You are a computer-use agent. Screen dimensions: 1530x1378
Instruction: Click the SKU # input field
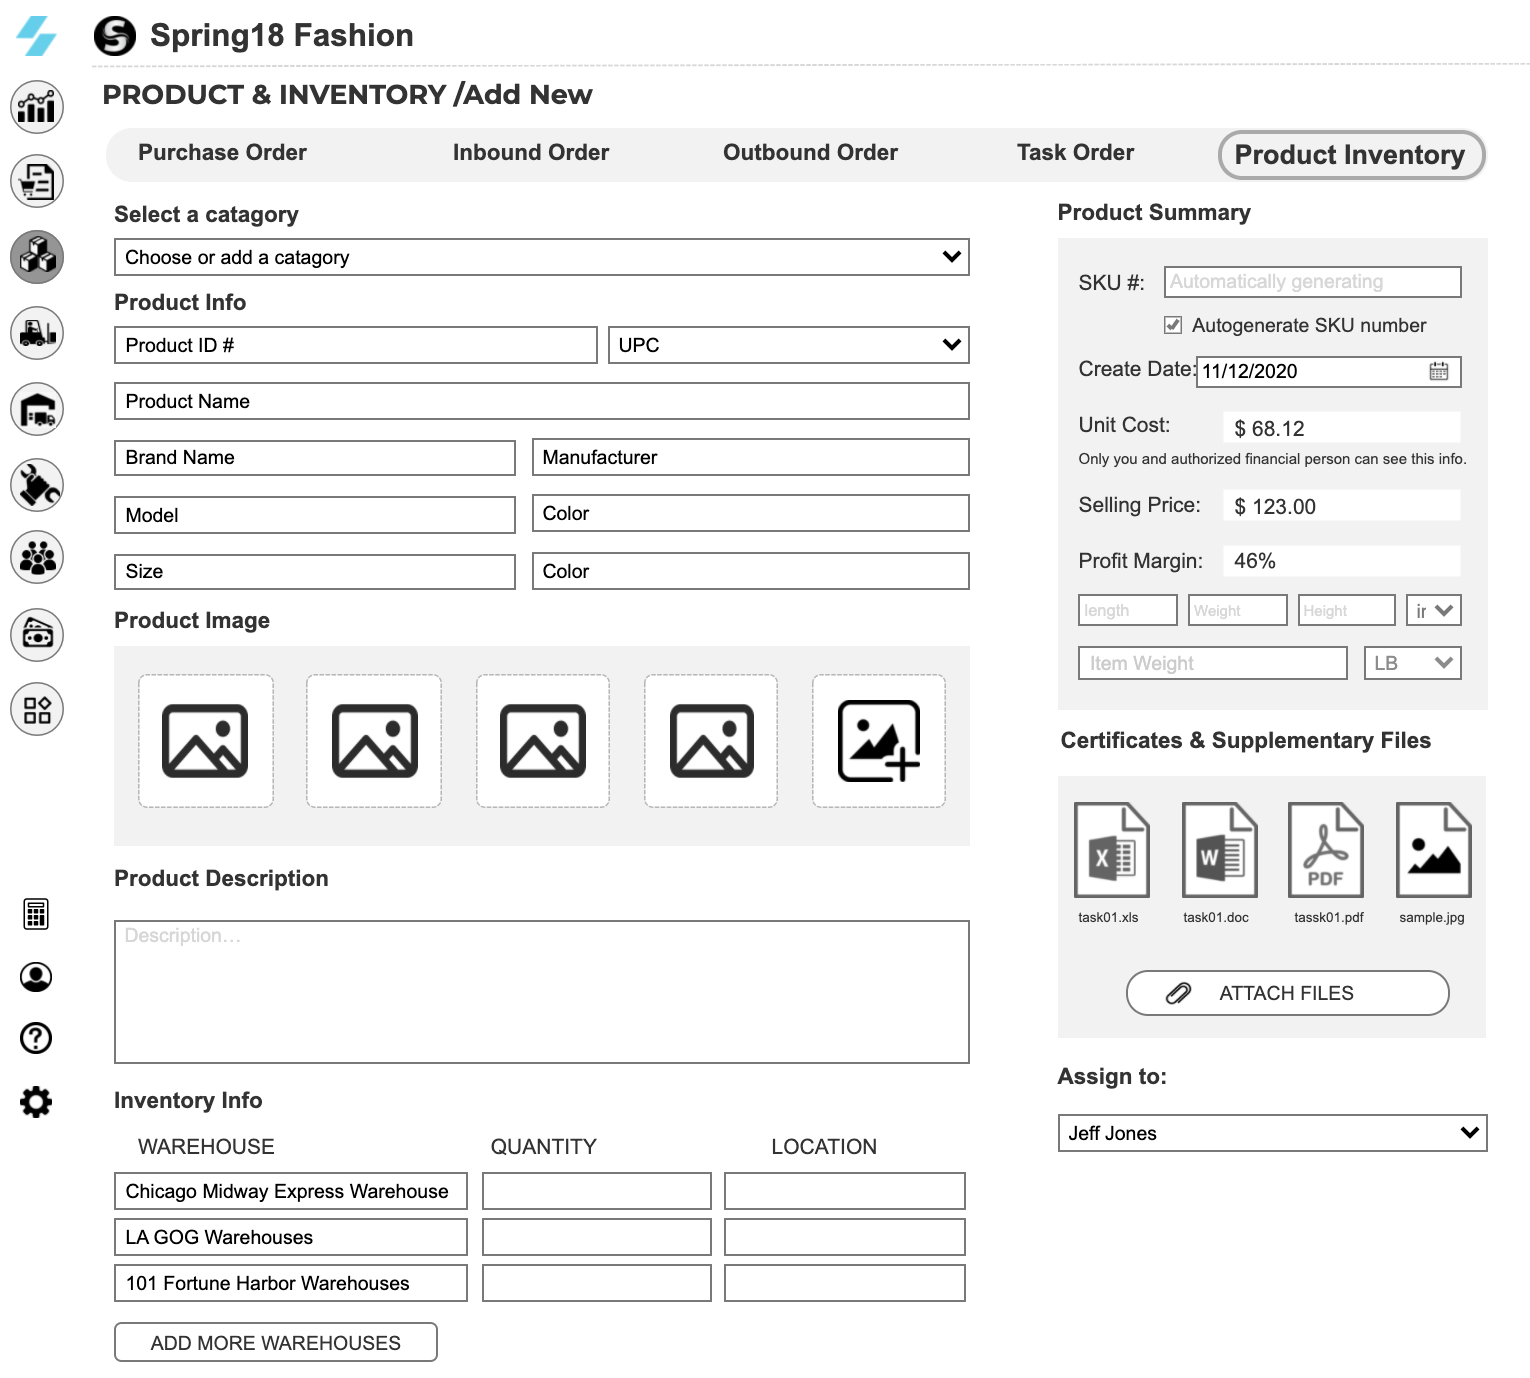point(1313,282)
